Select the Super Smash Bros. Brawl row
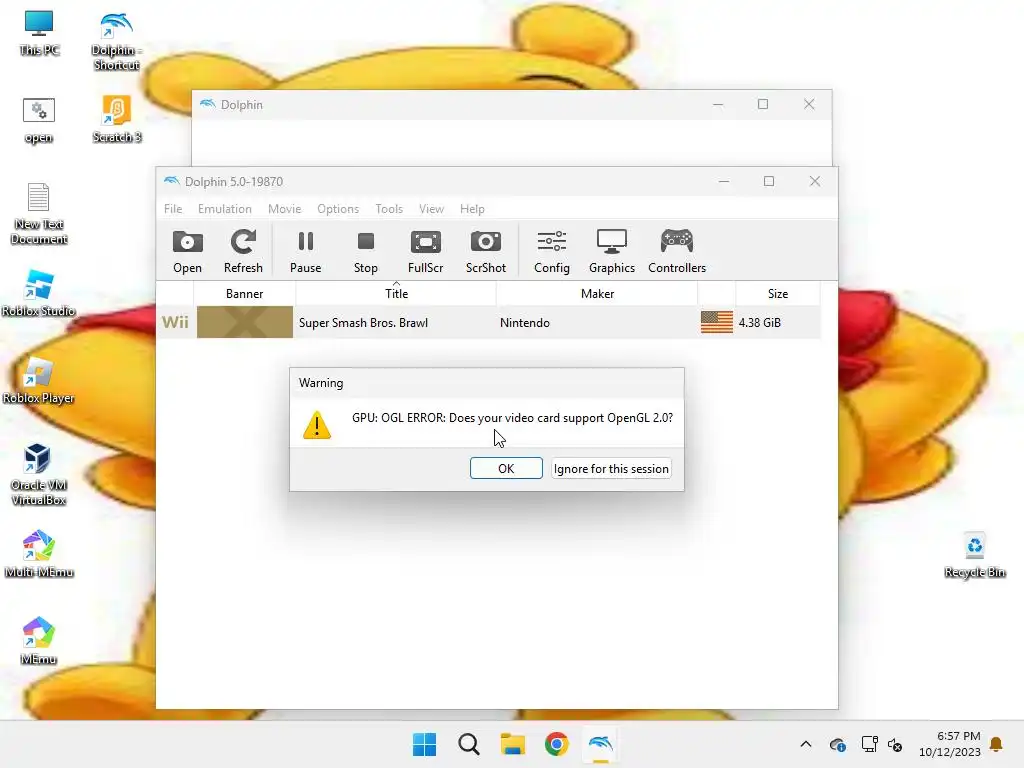The width and height of the screenshot is (1024, 768). click(x=488, y=322)
